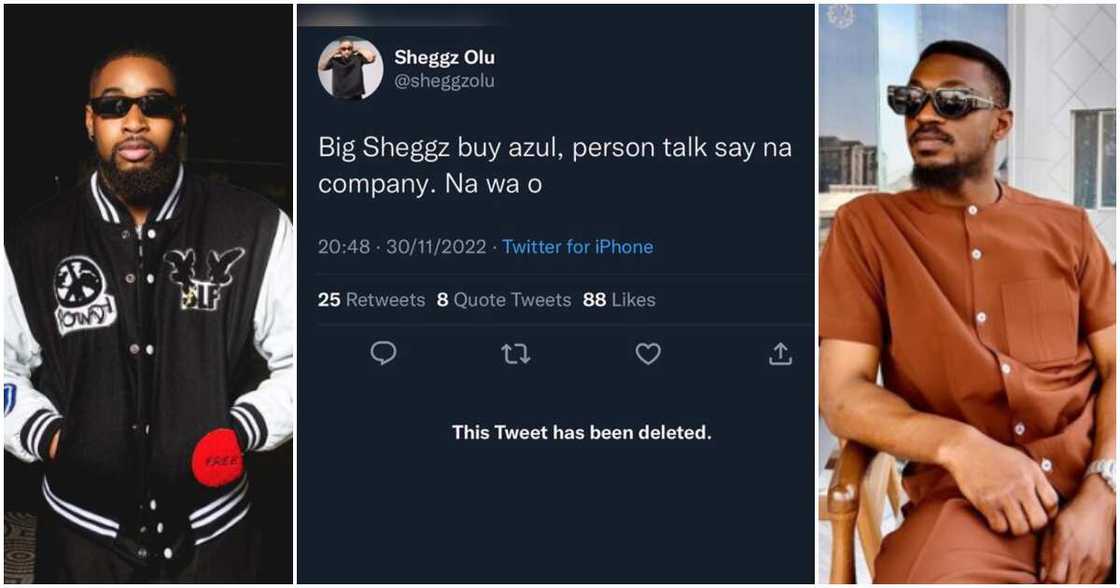Open the 88 Likes list
The image size is (1120, 588).
pyautogui.click(x=619, y=299)
